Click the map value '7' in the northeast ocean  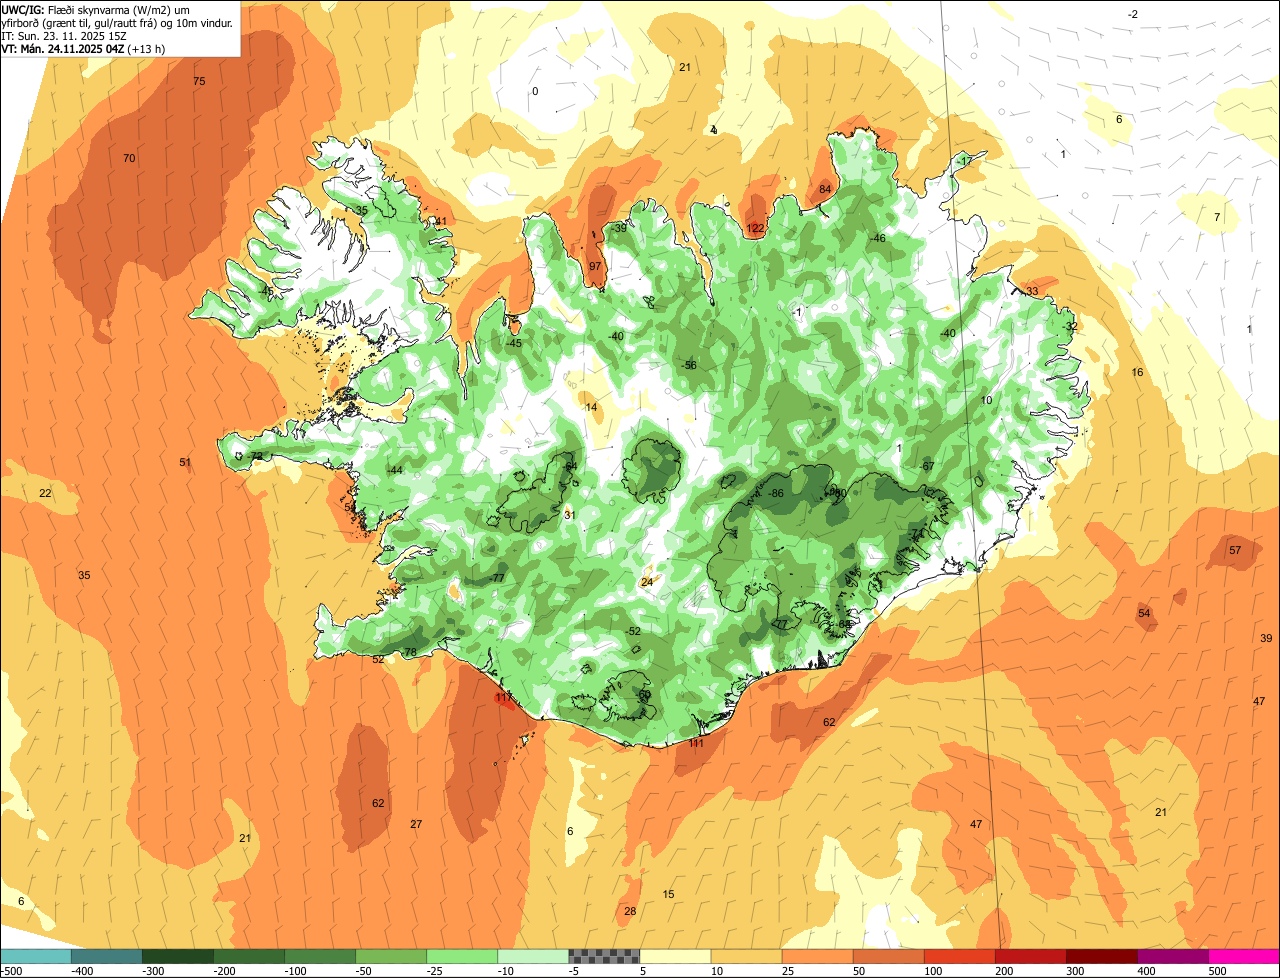click(x=1217, y=217)
